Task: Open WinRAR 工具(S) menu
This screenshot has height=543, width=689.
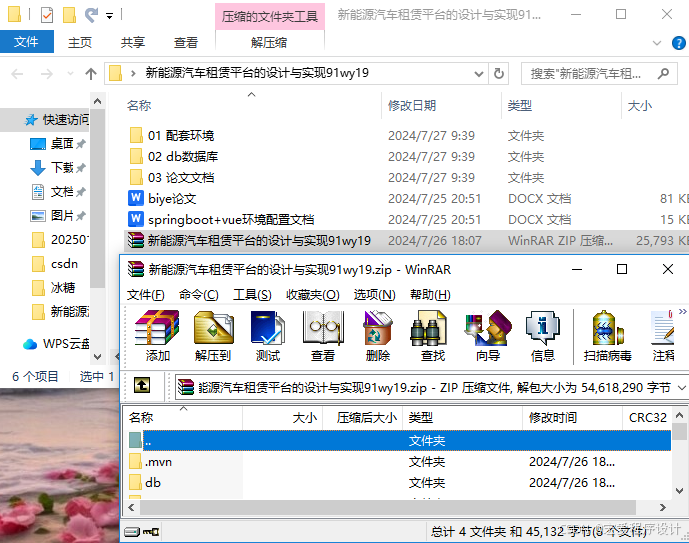Action: [252, 295]
